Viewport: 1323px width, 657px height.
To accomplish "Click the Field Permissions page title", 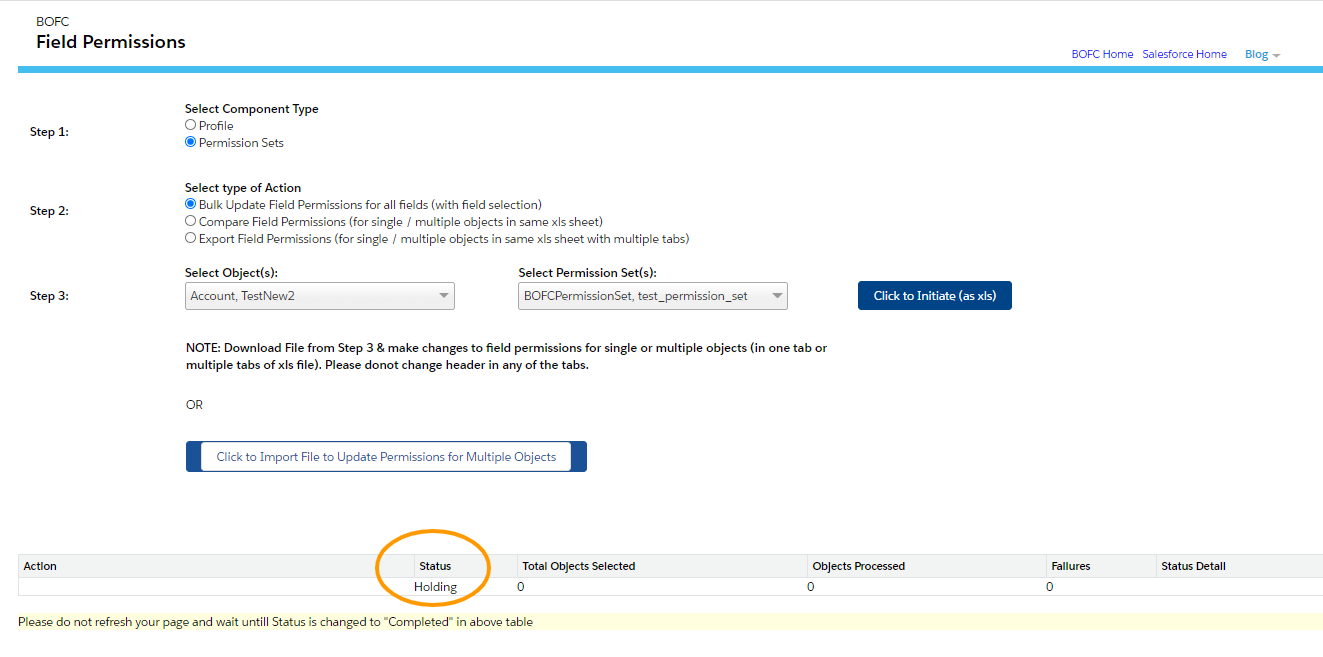I will point(111,42).
